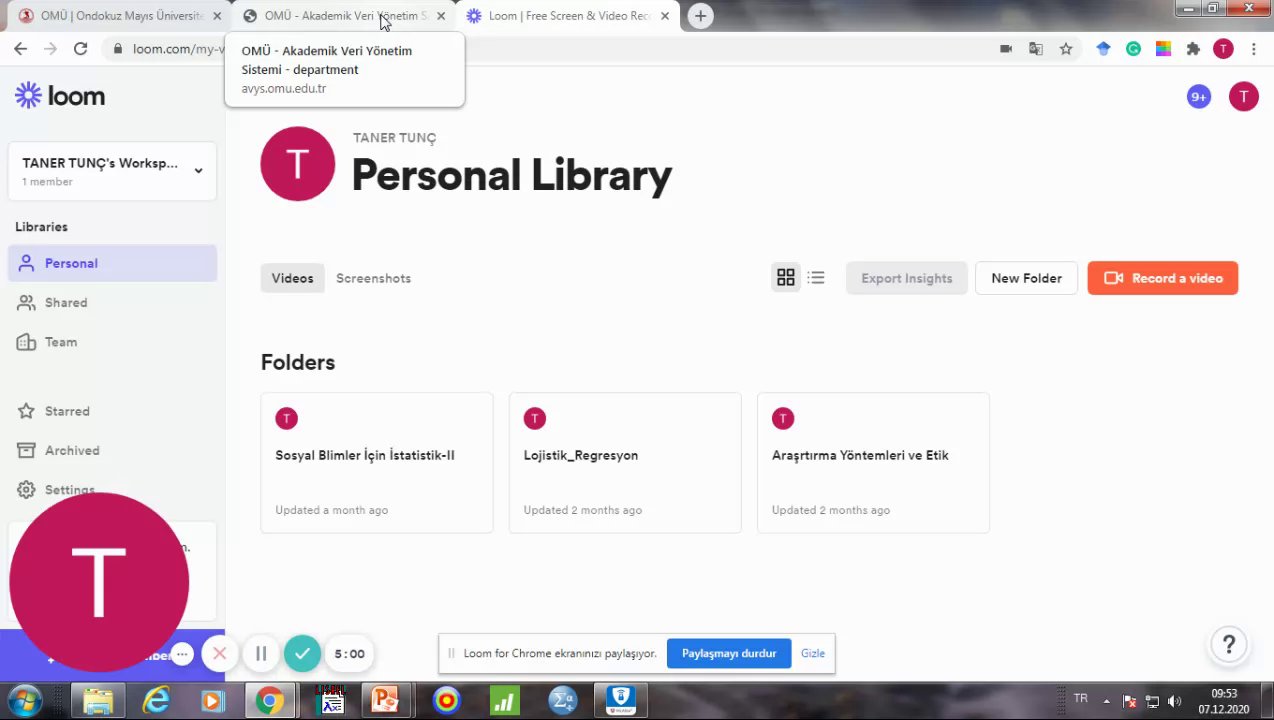Open the 9+ notifications badge
The width and height of the screenshot is (1274, 720).
tap(1198, 96)
